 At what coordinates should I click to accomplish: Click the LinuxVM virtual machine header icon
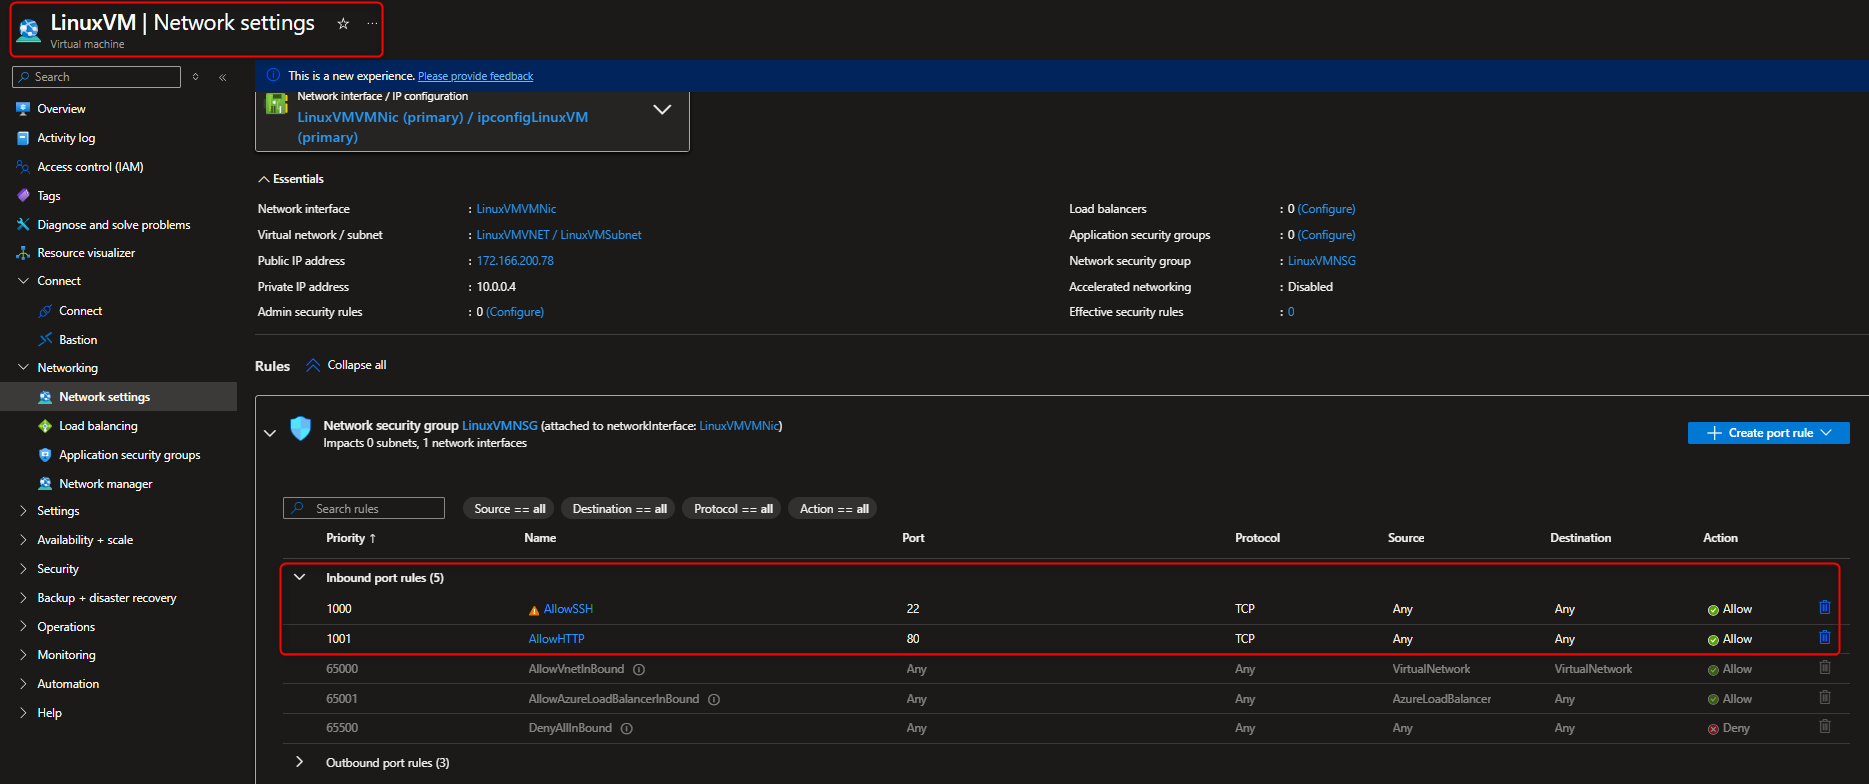coord(29,30)
